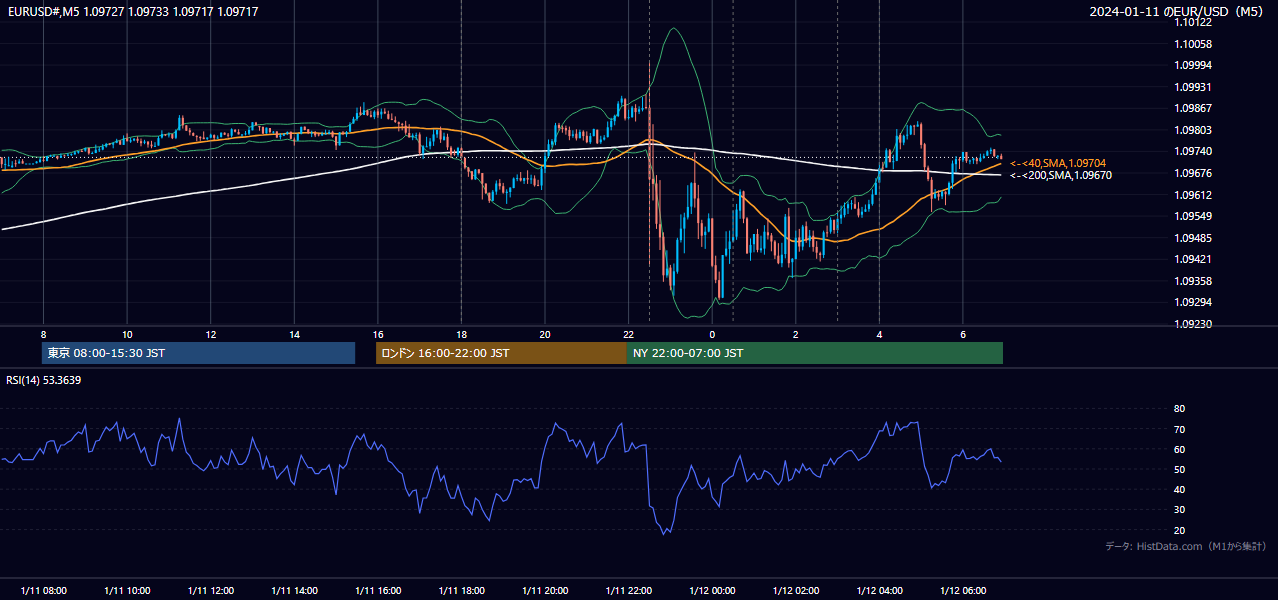Click the RSI(14) 53.3639 indicator label
This screenshot has width=1278, height=600.
tap(44, 380)
